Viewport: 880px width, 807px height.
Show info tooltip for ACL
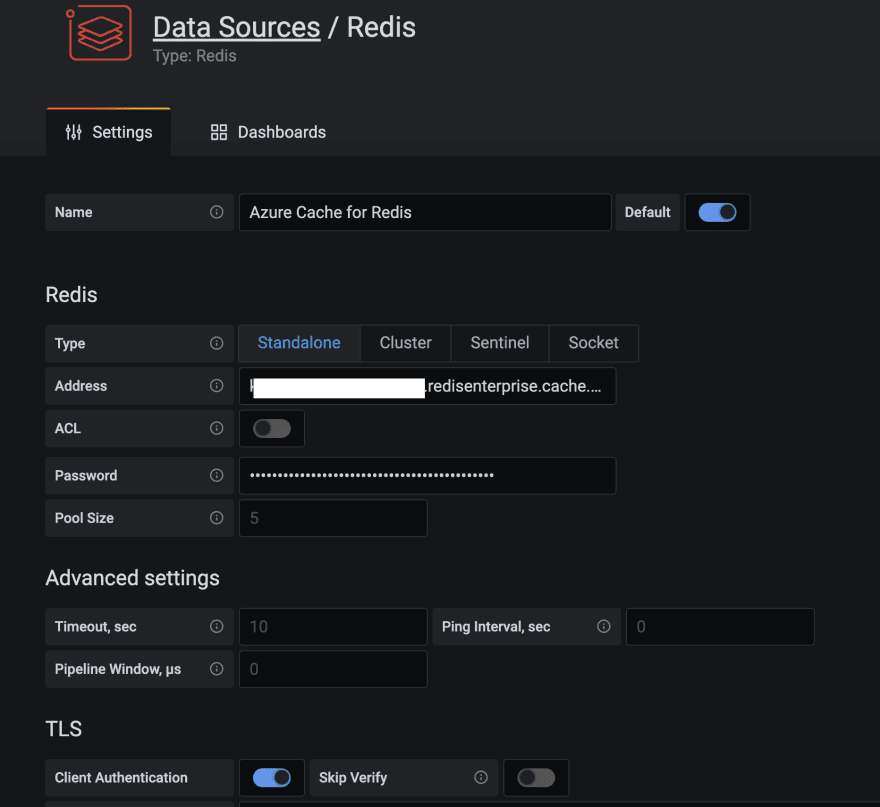point(217,428)
